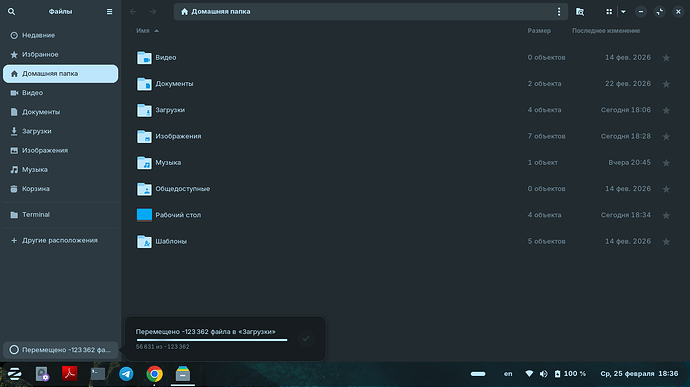Click the 'Перемещено -123 362 файла' popup text
The width and height of the screenshot is (690, 387).
coord(206,332)
